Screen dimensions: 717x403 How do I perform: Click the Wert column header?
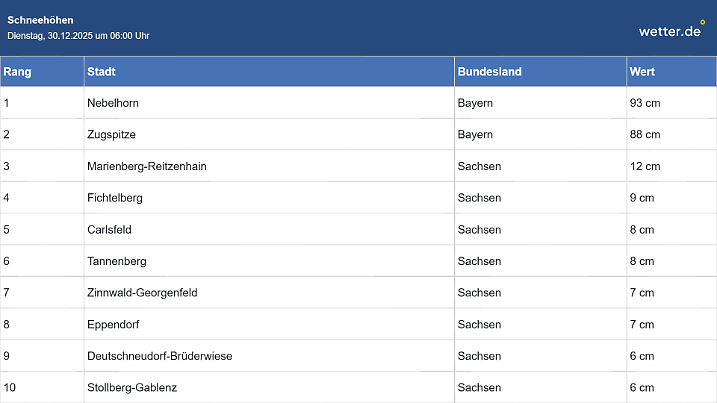click(642, 72)
